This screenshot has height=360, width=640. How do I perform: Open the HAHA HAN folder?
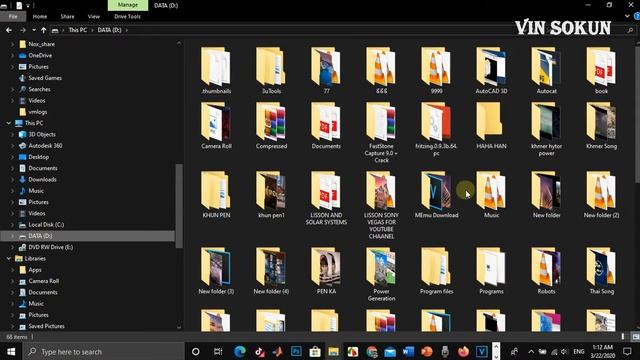point(491,126)
